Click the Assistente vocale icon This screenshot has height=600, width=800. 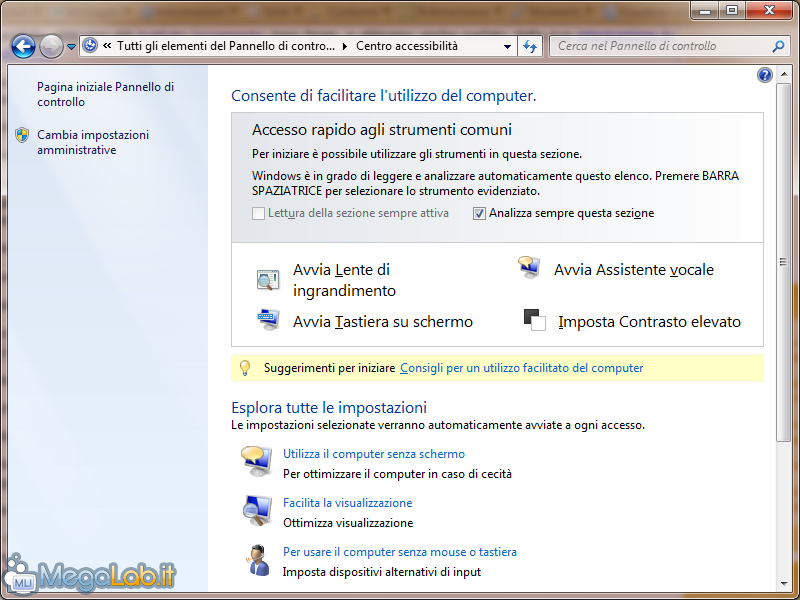pyautogui.click(x=529, y=267)
